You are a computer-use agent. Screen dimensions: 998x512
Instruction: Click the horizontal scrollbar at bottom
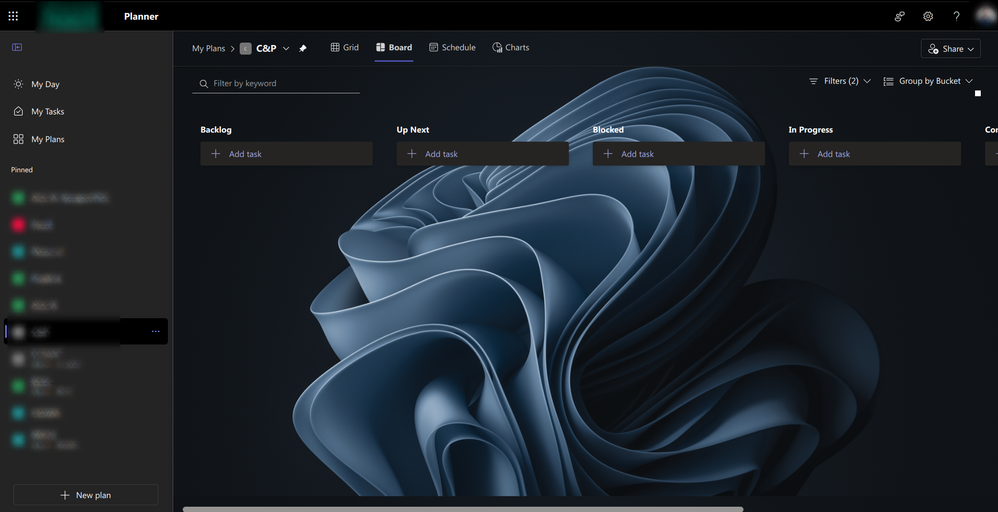click(463, 509)
